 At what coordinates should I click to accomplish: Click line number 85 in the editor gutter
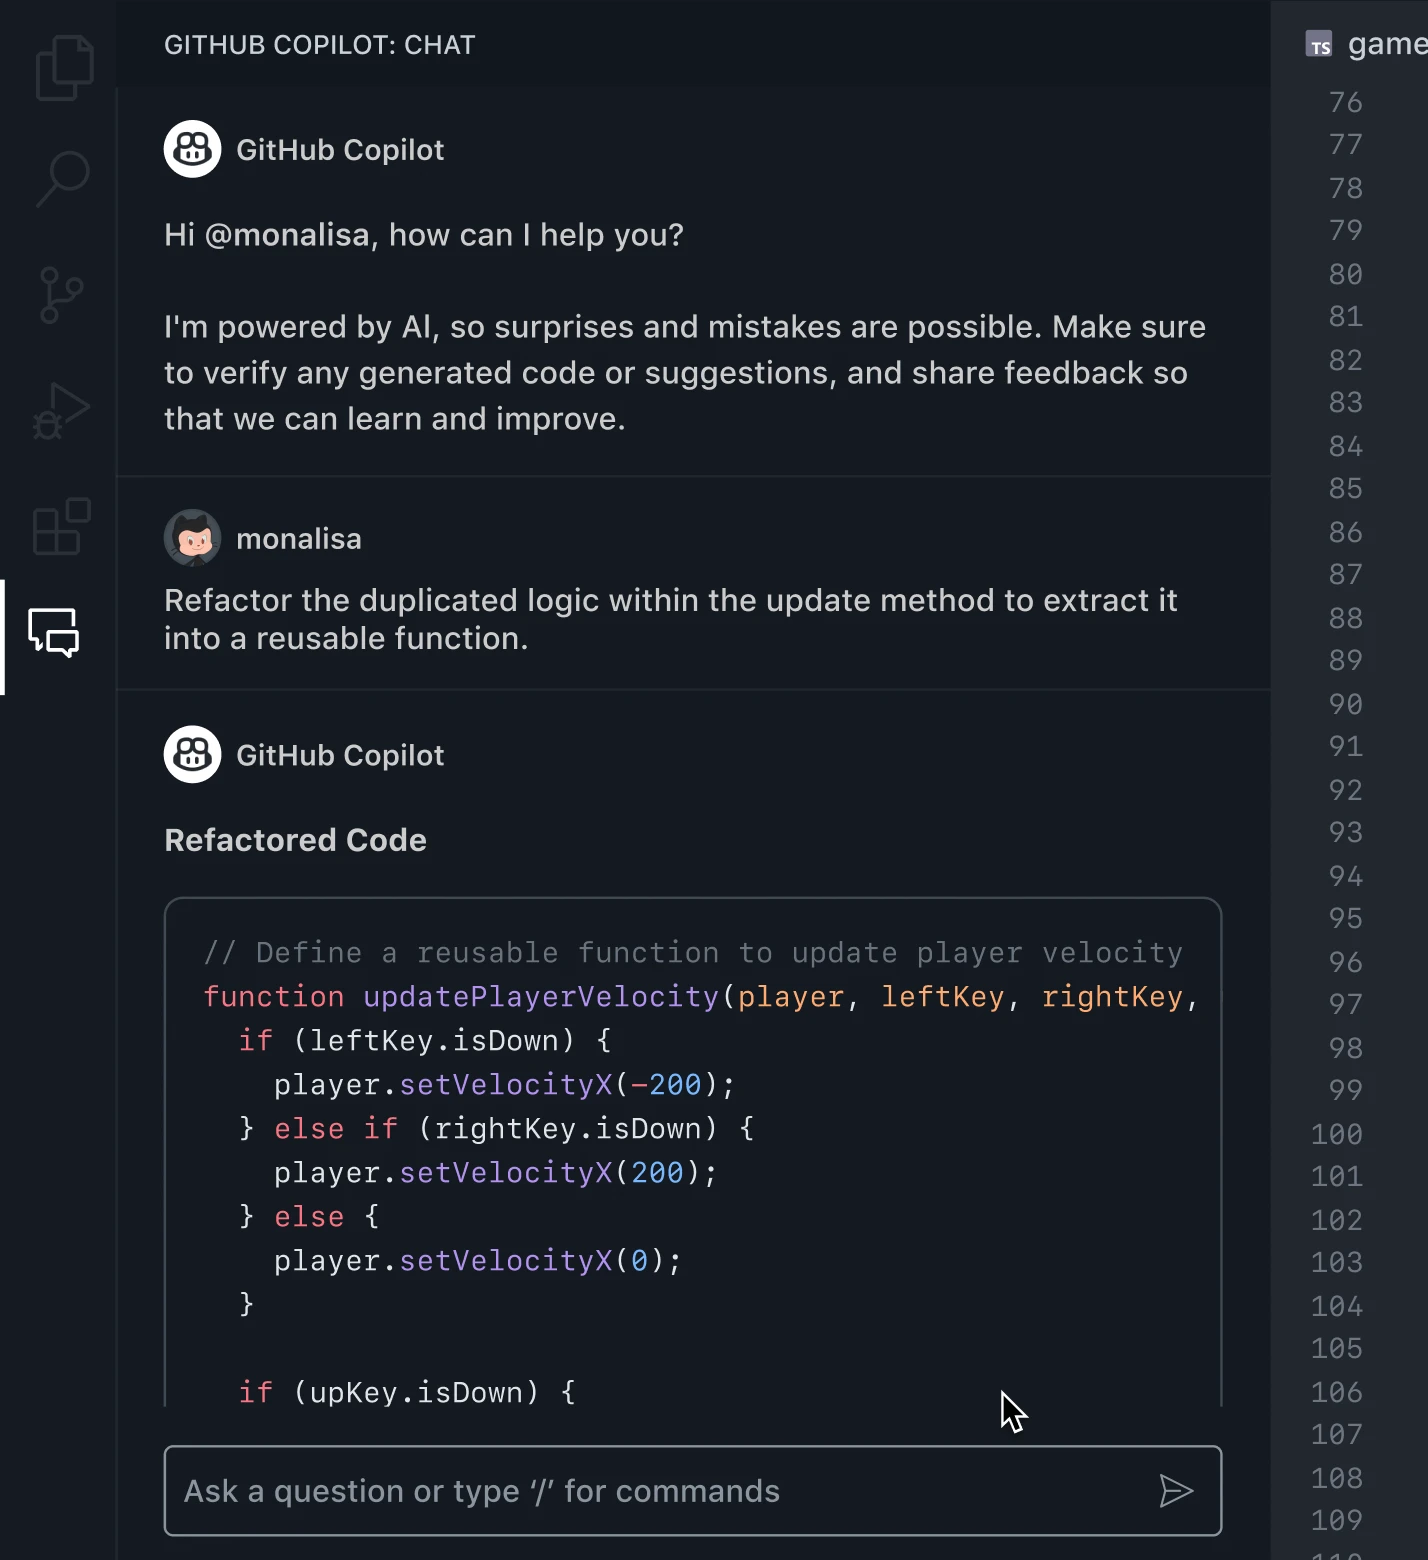(x=1345, y=488)
